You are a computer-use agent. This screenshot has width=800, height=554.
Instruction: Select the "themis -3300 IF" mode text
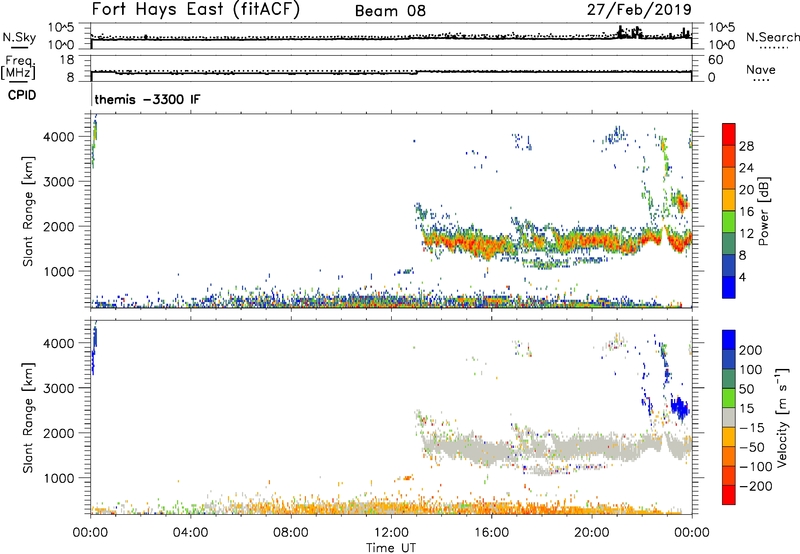tap(147, 99)
